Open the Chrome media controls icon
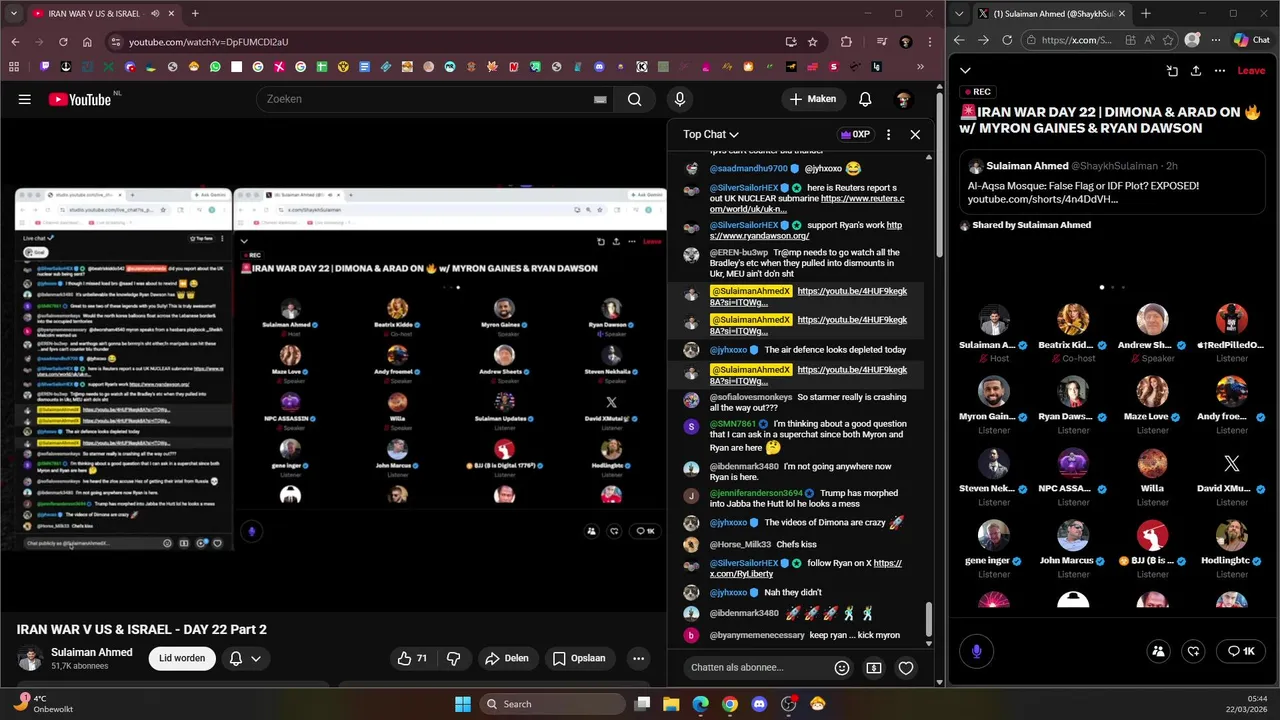This screenshot has height=720, width=1280. pos(881,42)
